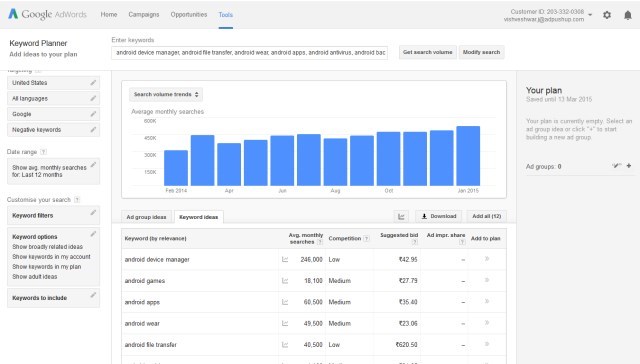Open the settings gear menu
The image size is (640, 364).
pos(607,15)
